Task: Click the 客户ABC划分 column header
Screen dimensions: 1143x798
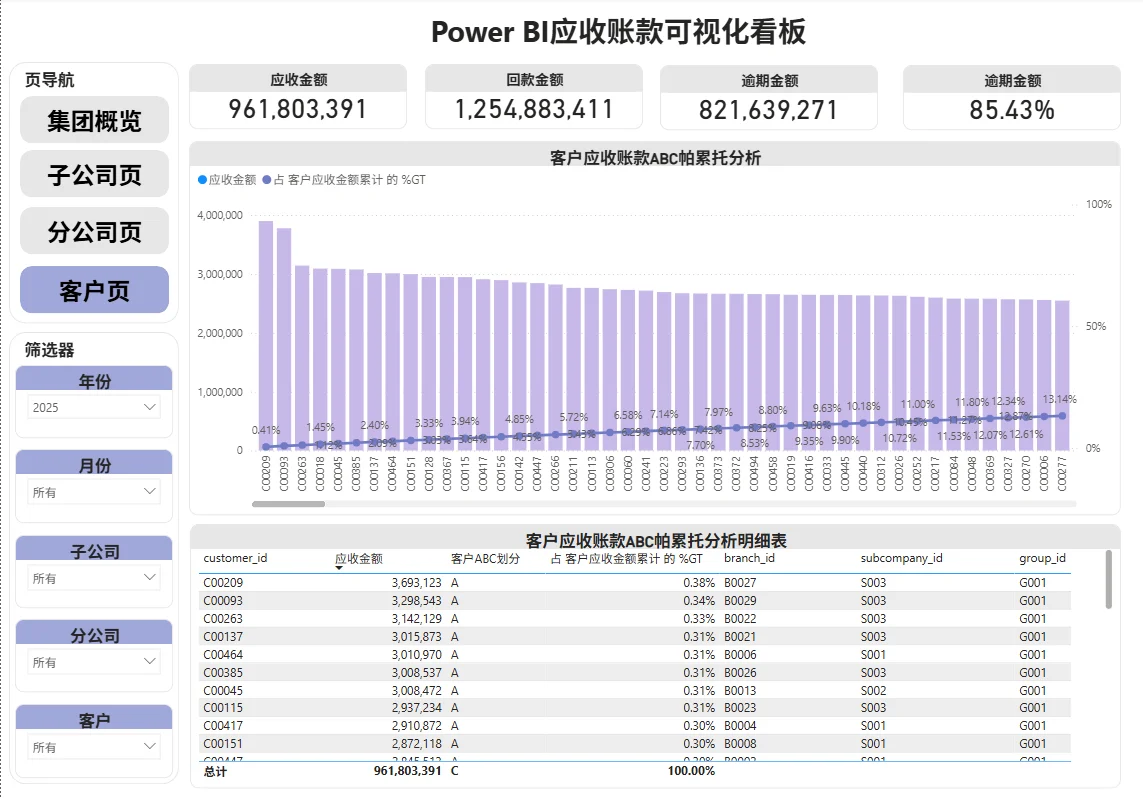Action: 485,559
